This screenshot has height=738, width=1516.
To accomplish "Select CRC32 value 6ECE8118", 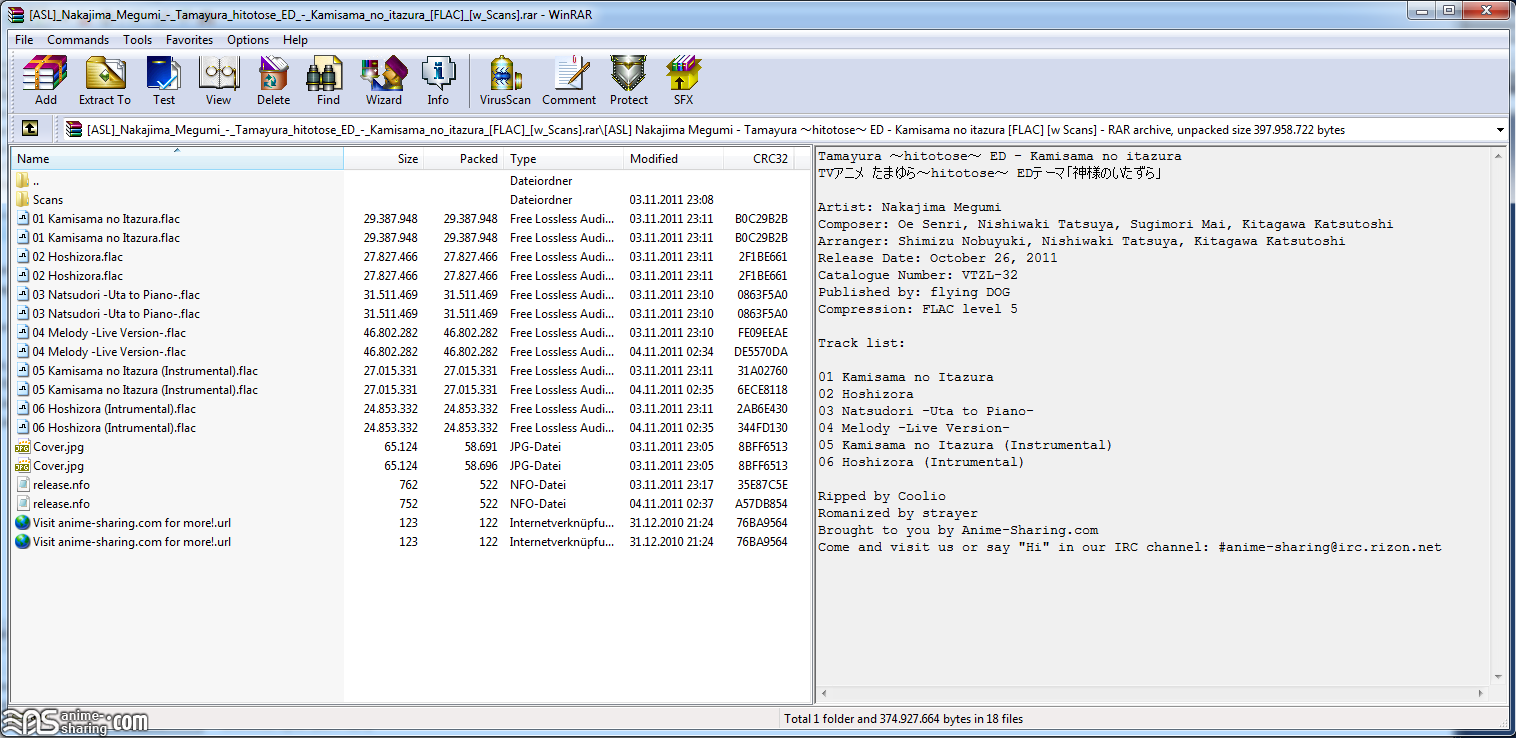I will (762, 390).
